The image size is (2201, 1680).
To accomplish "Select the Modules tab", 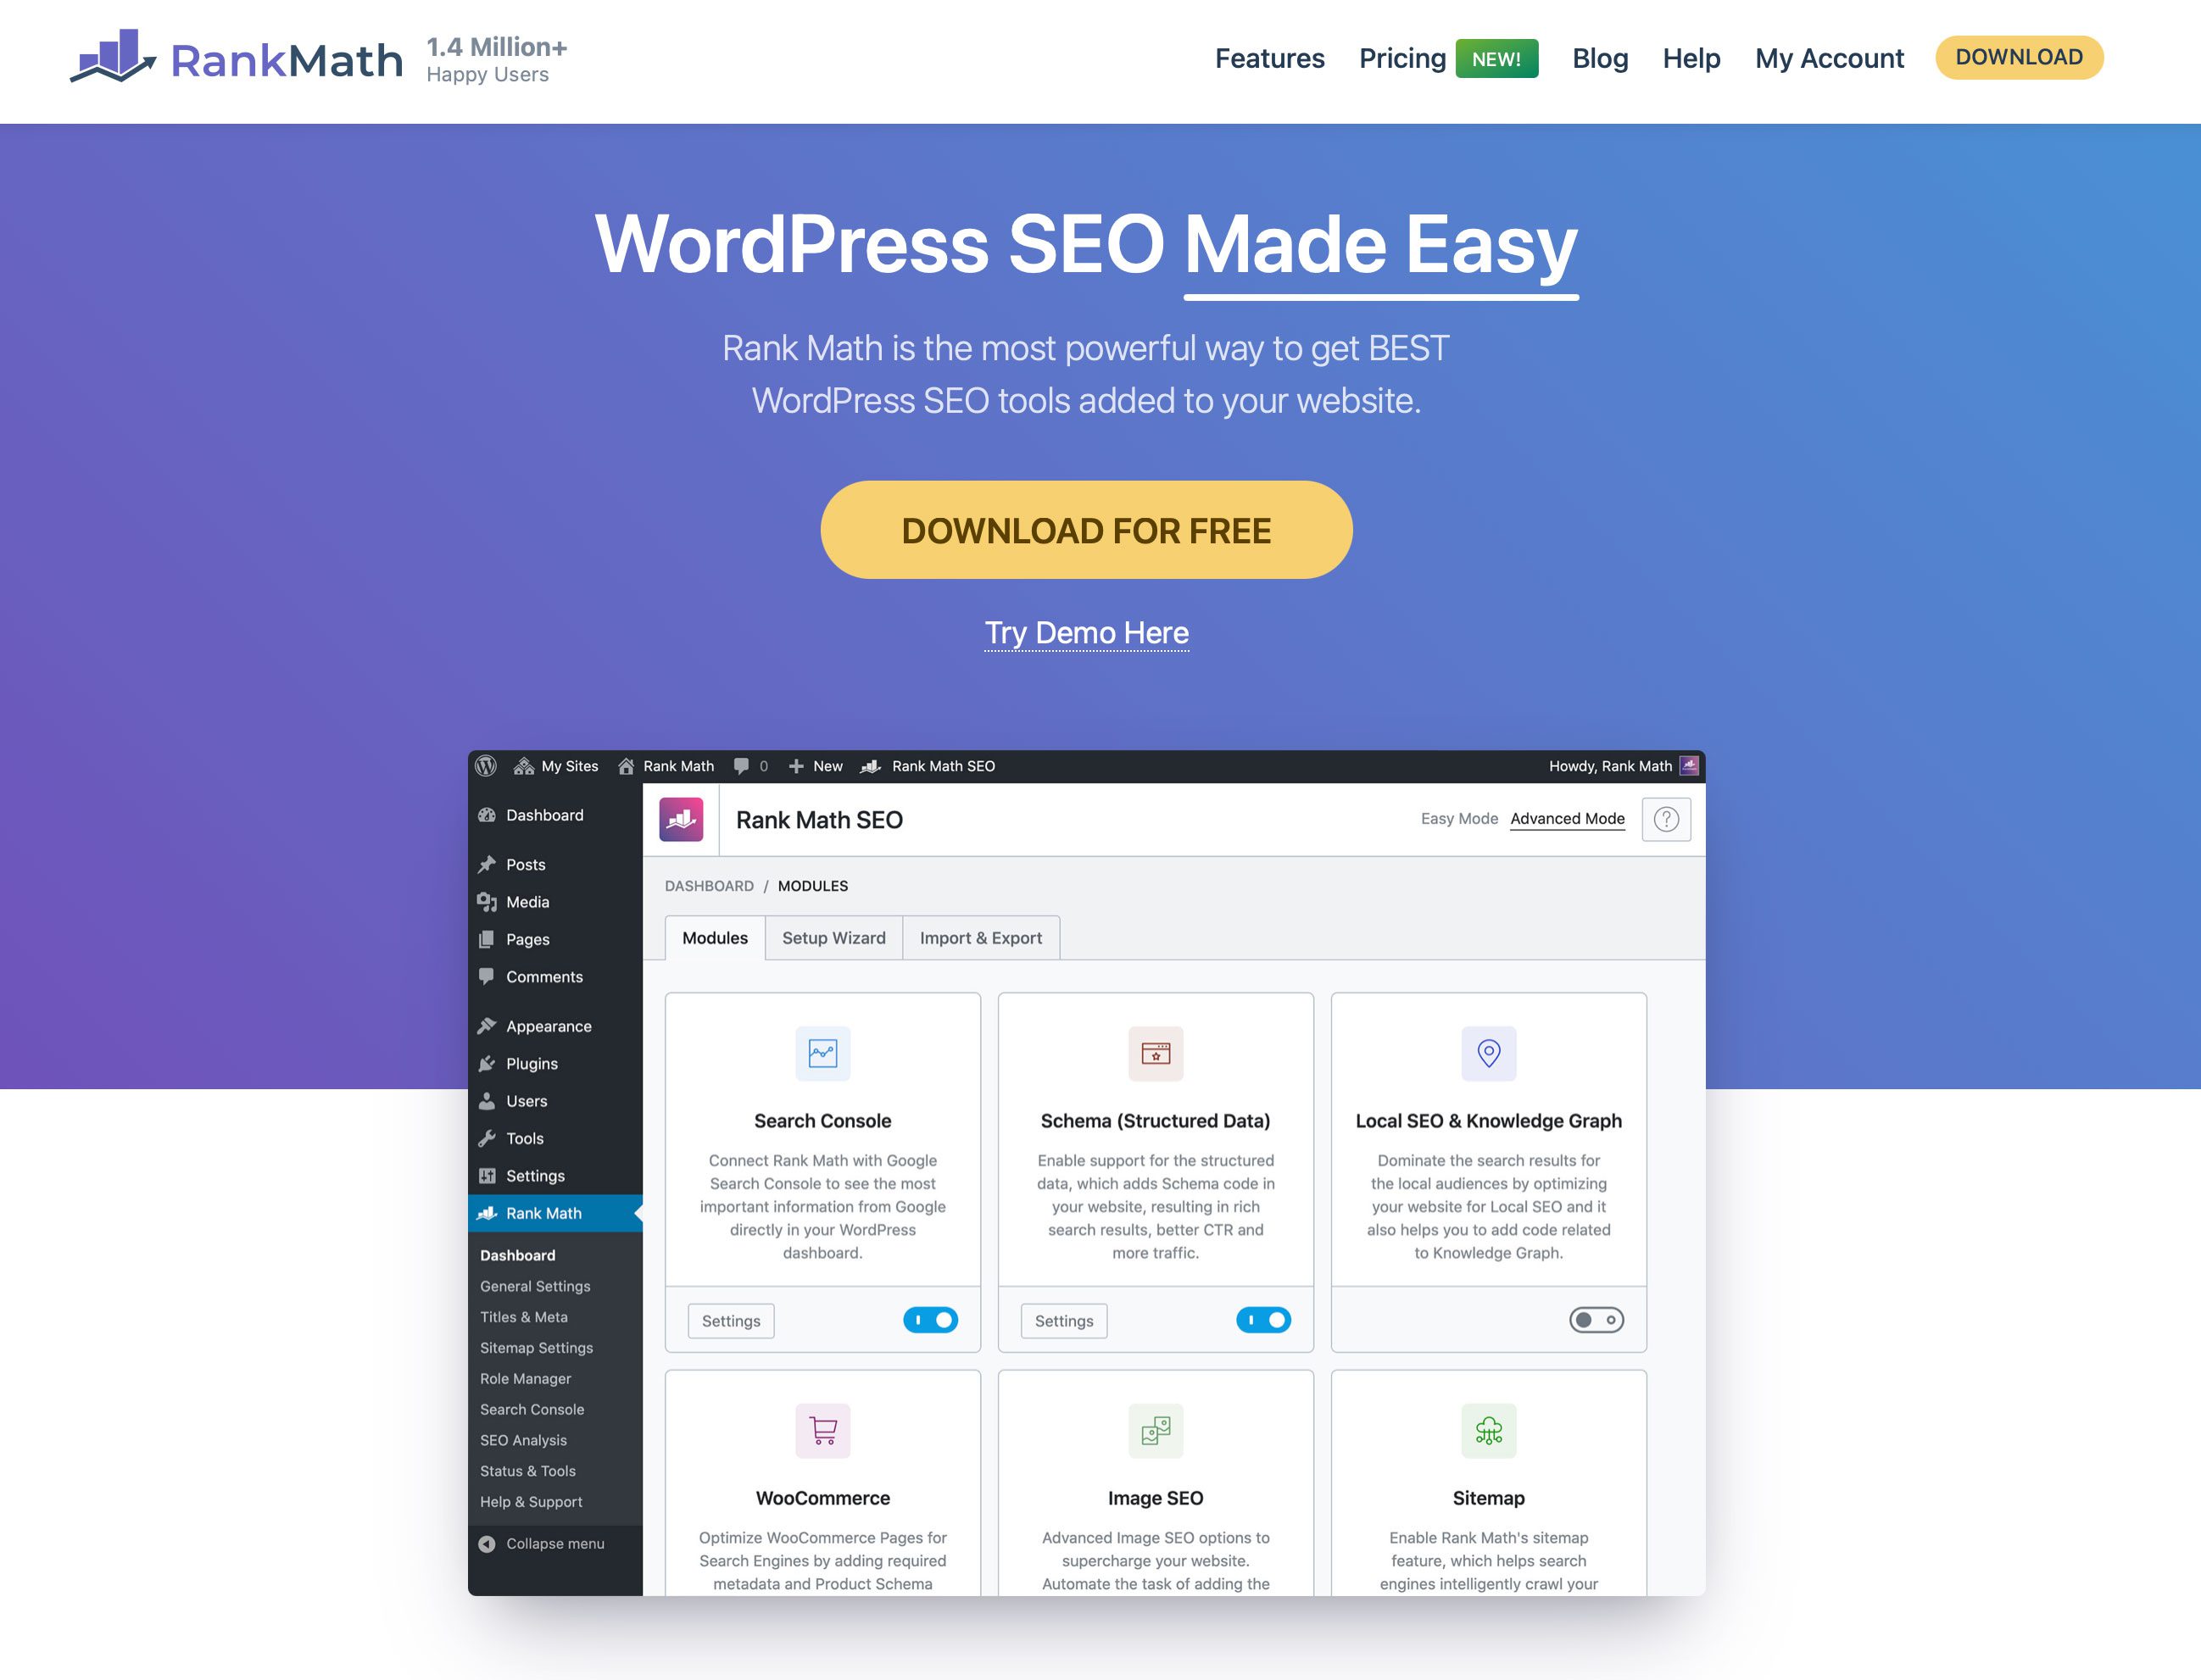I will point(715,937).
